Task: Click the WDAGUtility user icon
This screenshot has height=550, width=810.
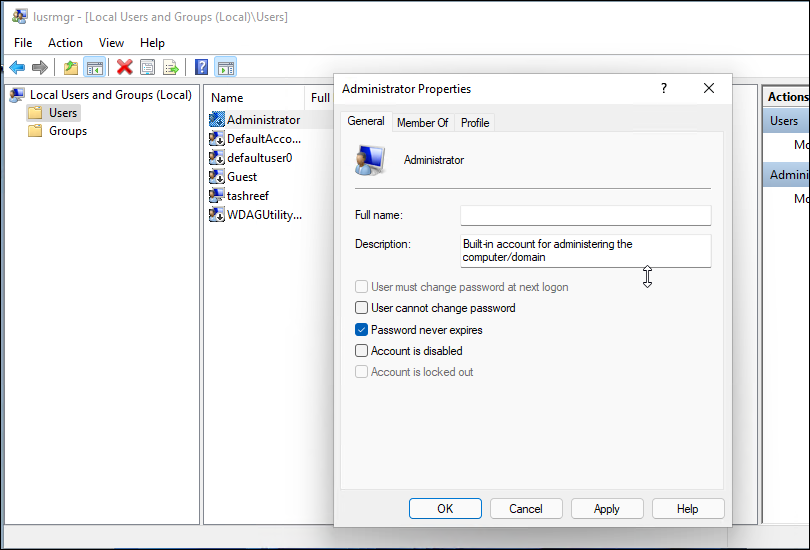Action: click(216, 215)
